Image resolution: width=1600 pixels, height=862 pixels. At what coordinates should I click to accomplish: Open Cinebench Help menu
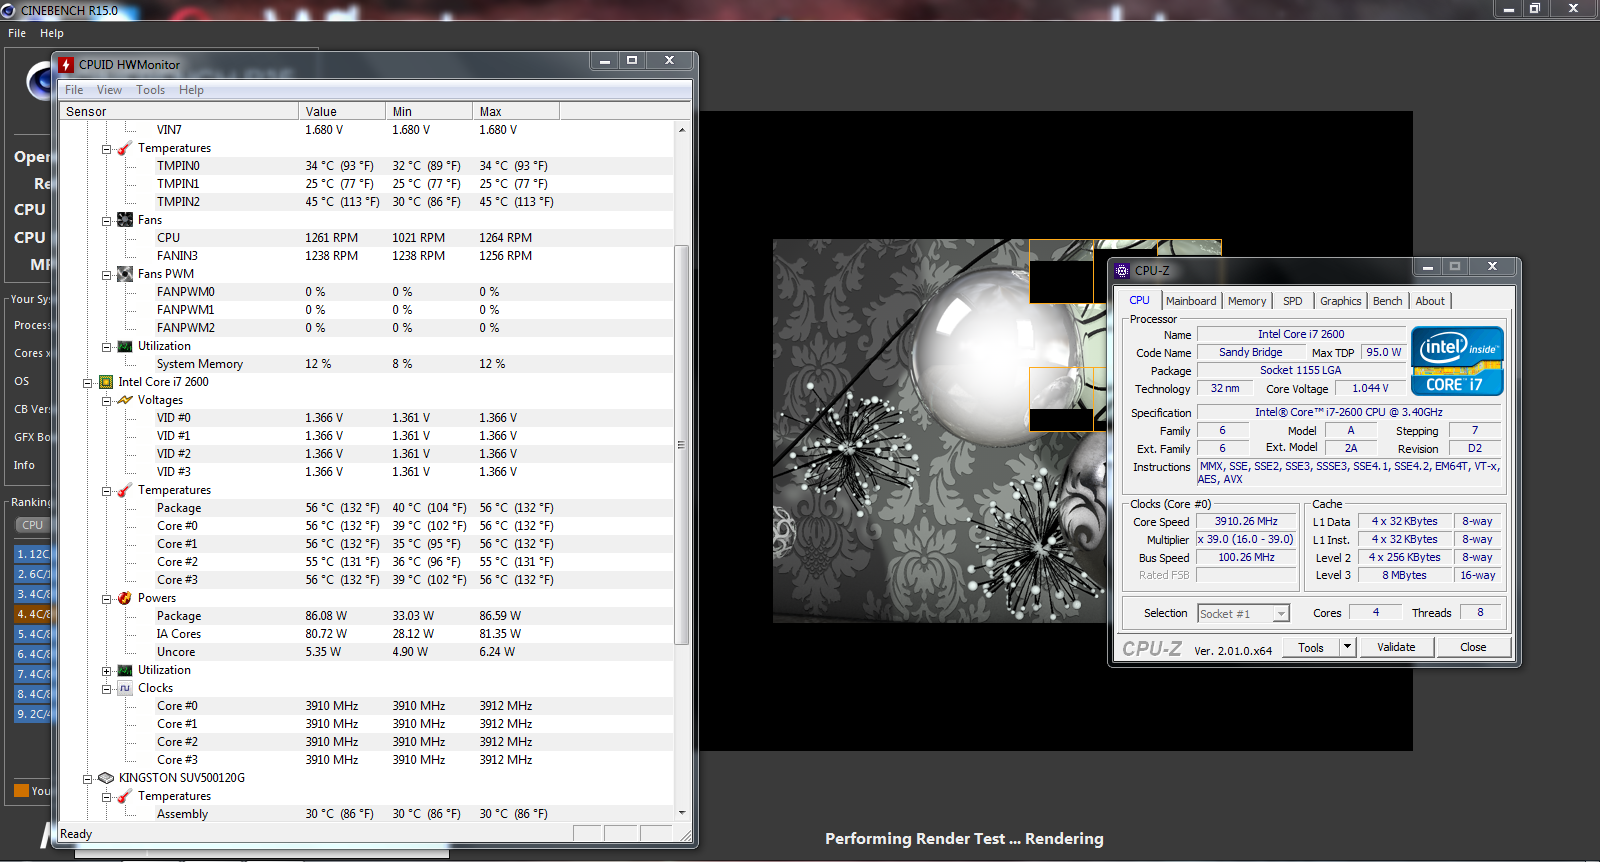tap(52, 33)
